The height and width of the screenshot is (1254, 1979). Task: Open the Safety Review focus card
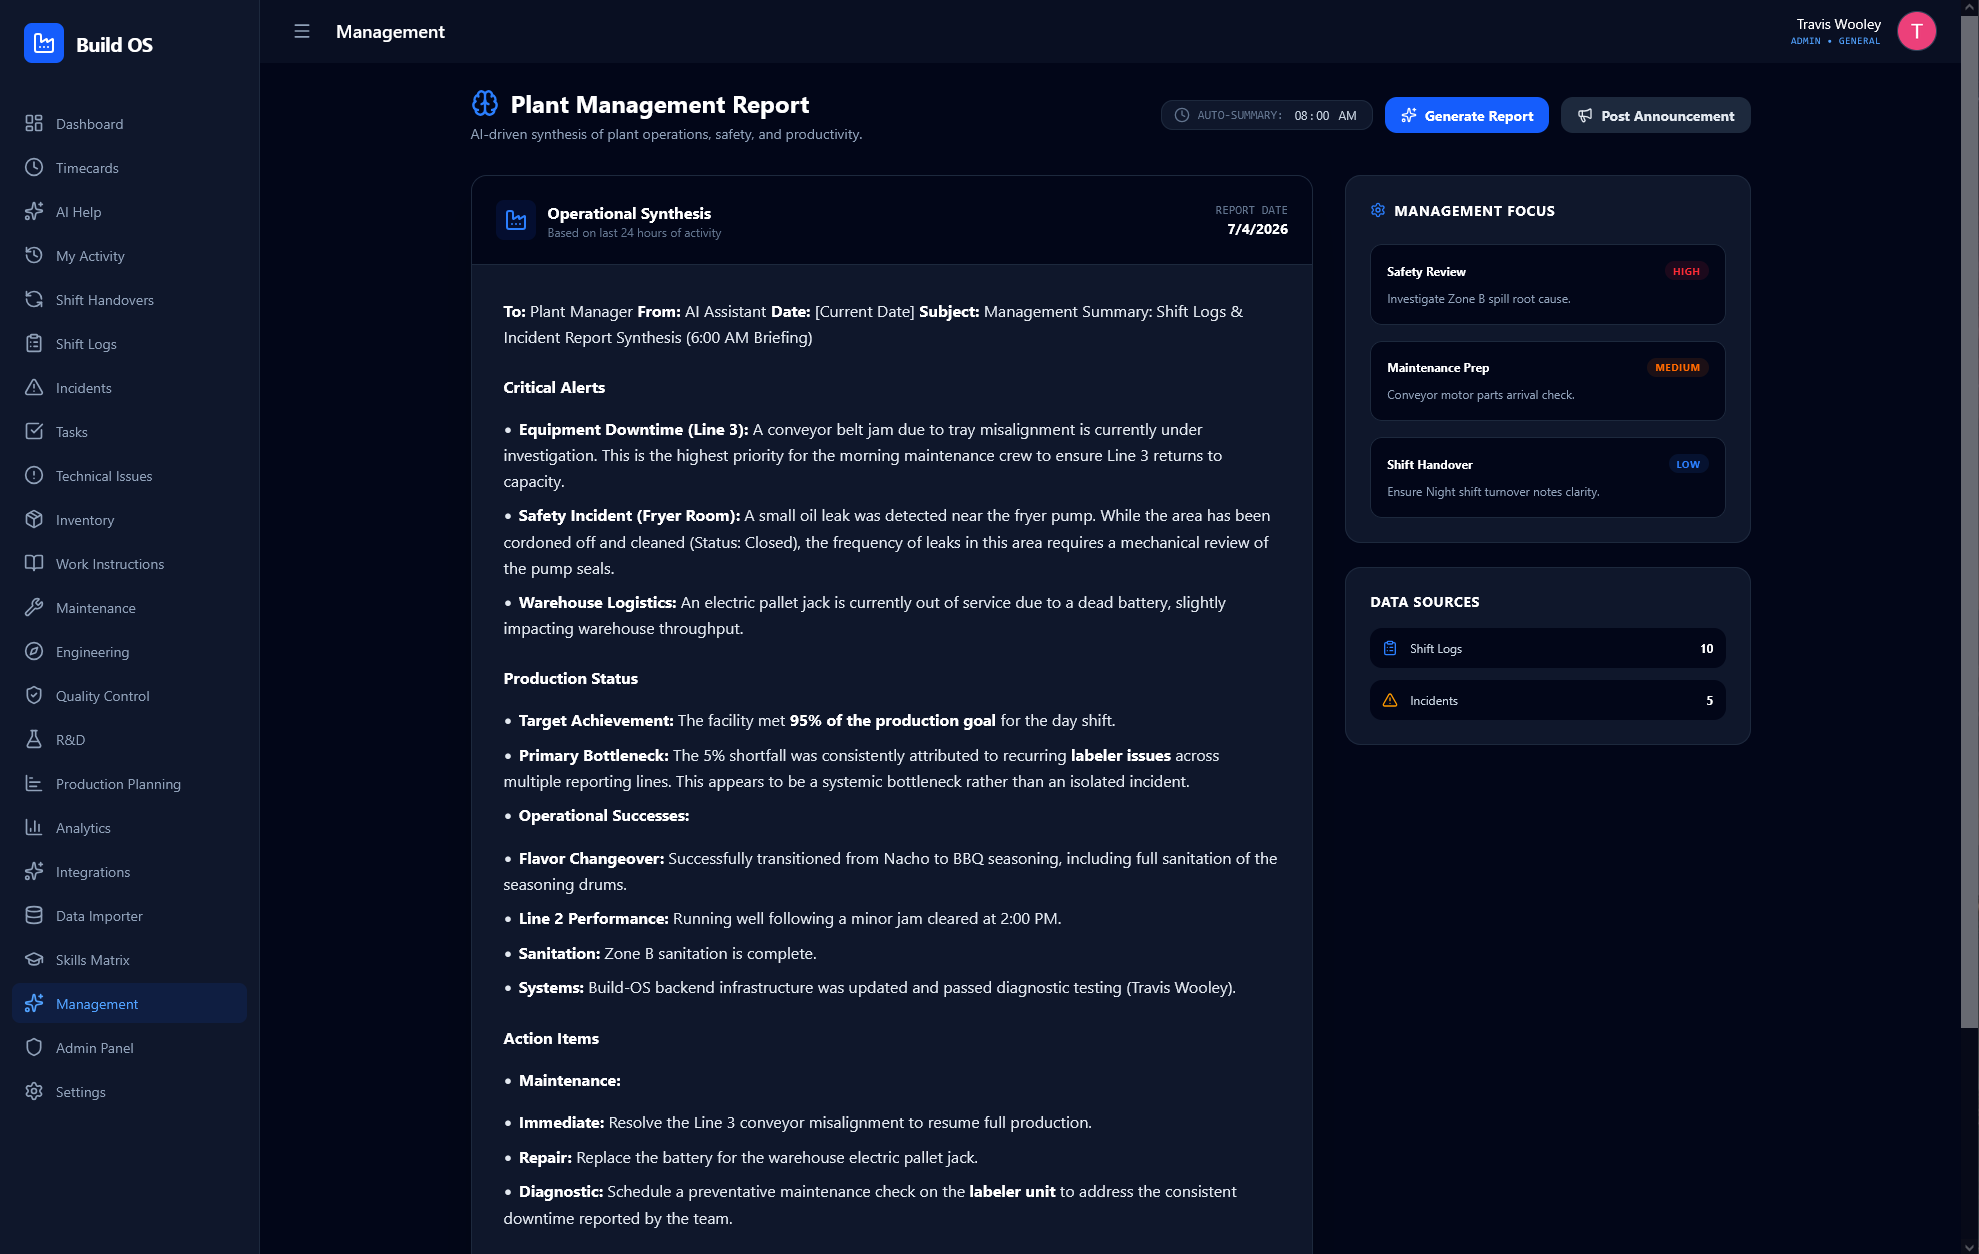coord(1547,284)
